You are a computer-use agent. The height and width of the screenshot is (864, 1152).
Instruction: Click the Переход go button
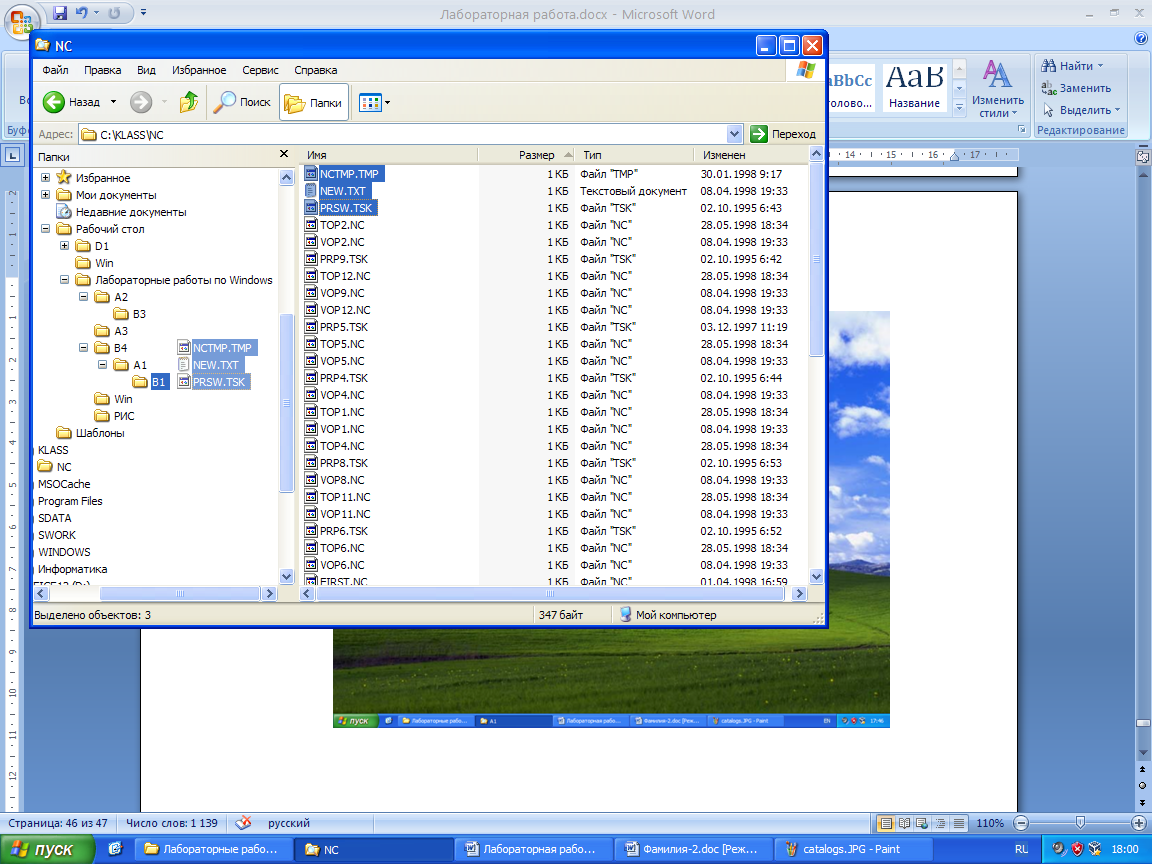point(783,134)
